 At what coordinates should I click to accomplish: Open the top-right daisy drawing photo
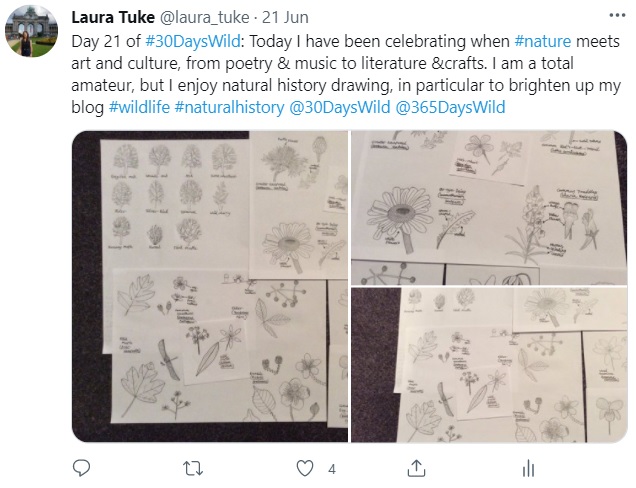coord(489,208)
